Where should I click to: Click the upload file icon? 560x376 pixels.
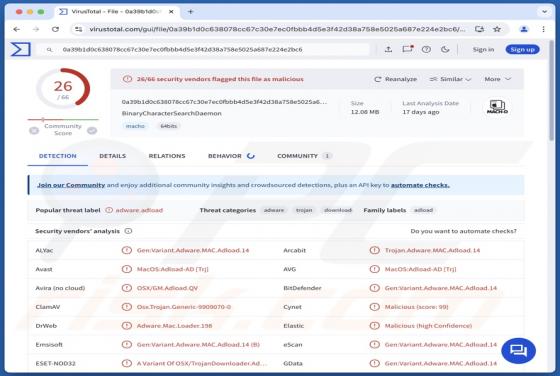pos(389,49)
